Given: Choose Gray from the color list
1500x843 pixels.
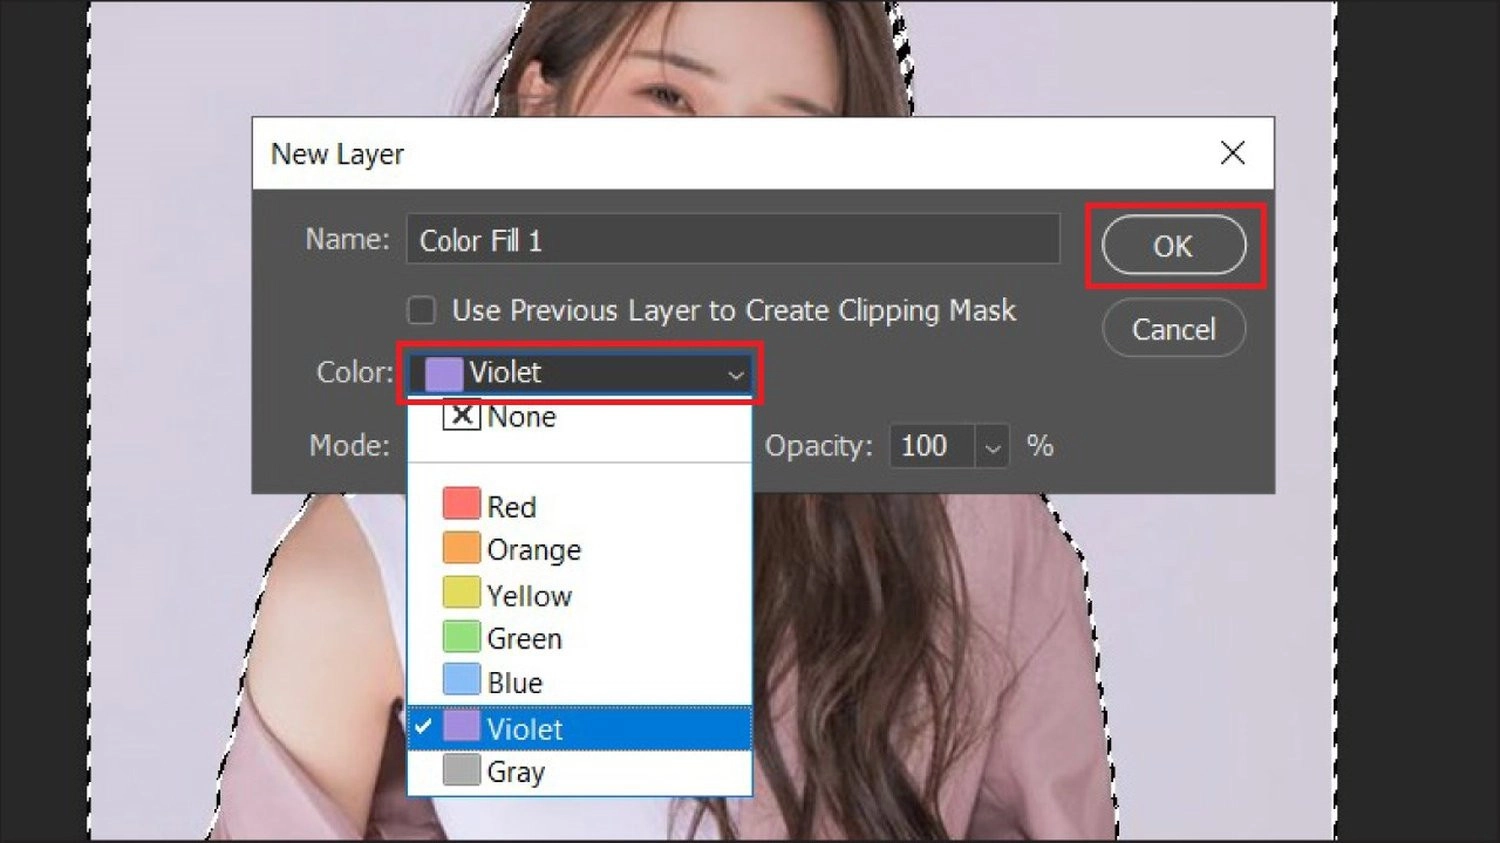Looking at the screenshot, I should [x=580, y=772].
